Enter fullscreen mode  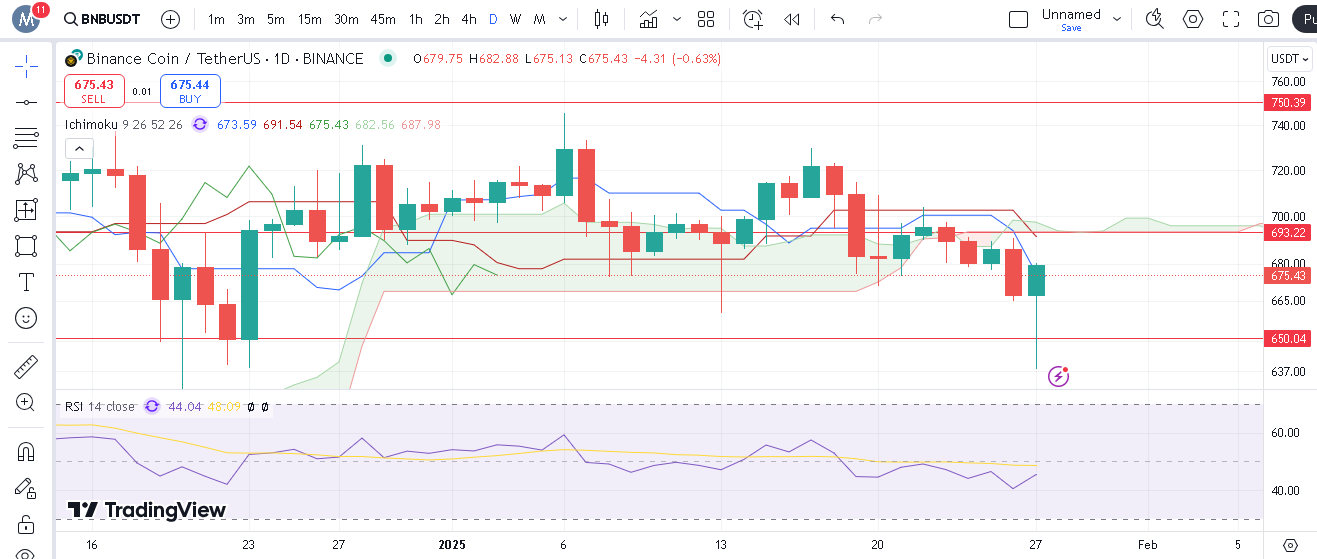pos(1231,19)
